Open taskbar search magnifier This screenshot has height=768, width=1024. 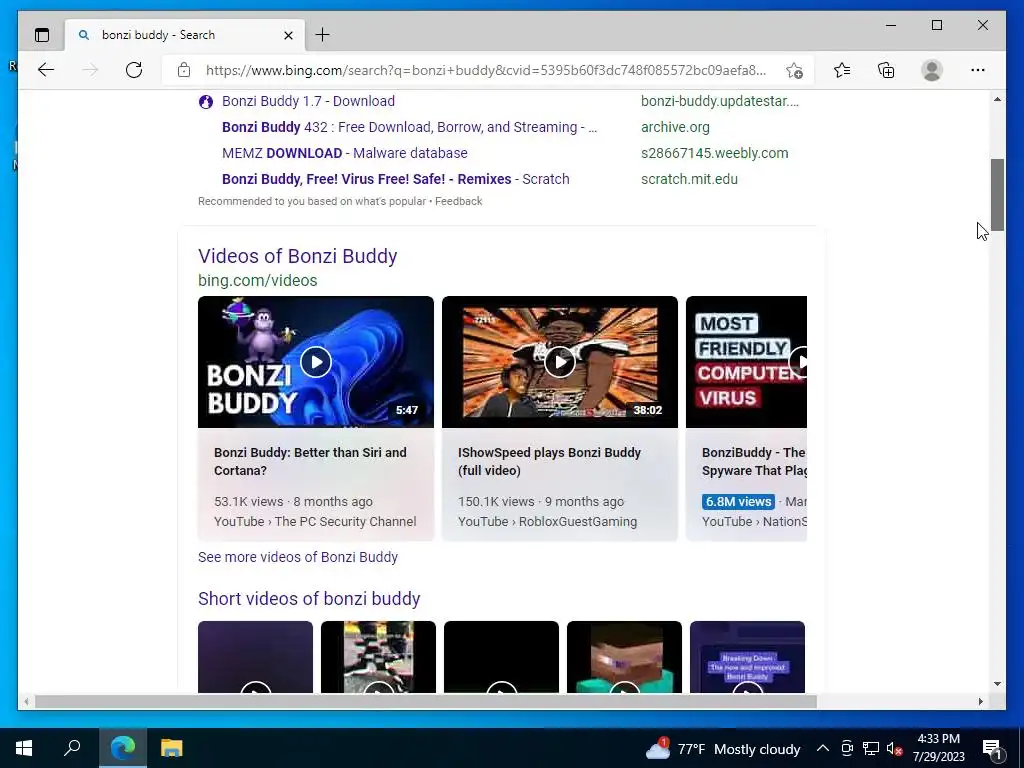click(72, 748)
